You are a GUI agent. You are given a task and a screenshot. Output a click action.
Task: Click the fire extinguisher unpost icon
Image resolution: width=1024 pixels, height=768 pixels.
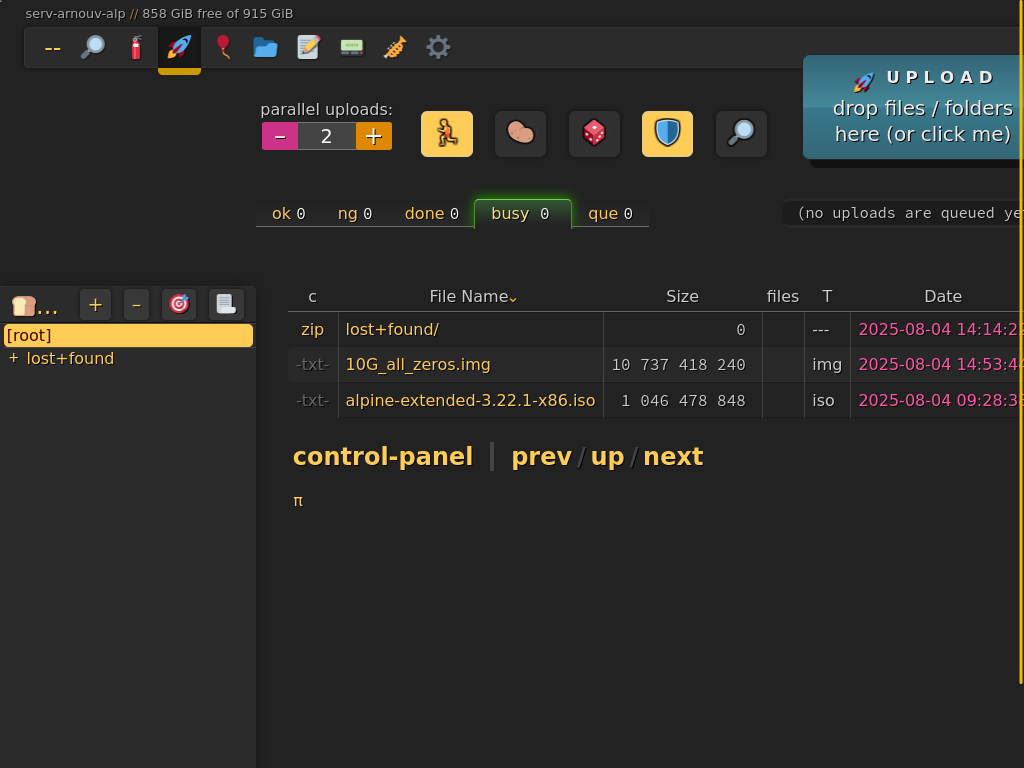coord(136,47)
